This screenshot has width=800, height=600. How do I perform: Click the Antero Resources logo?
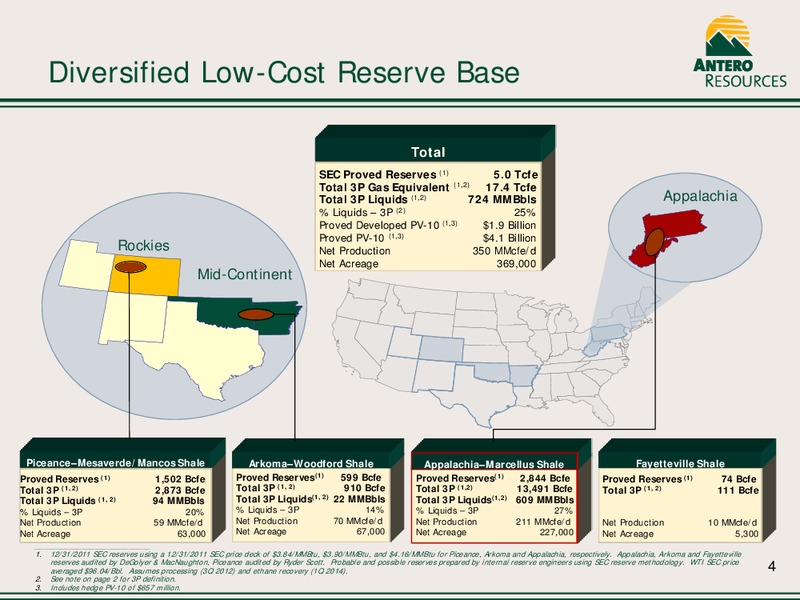[x=740, y=51]
